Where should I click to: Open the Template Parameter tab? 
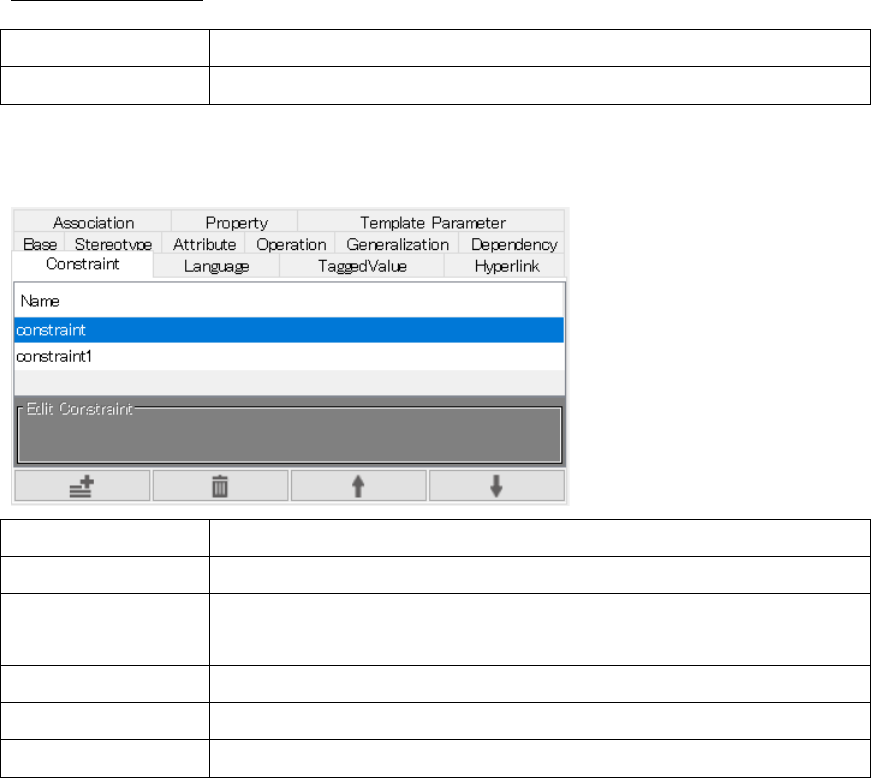[432, 222]
